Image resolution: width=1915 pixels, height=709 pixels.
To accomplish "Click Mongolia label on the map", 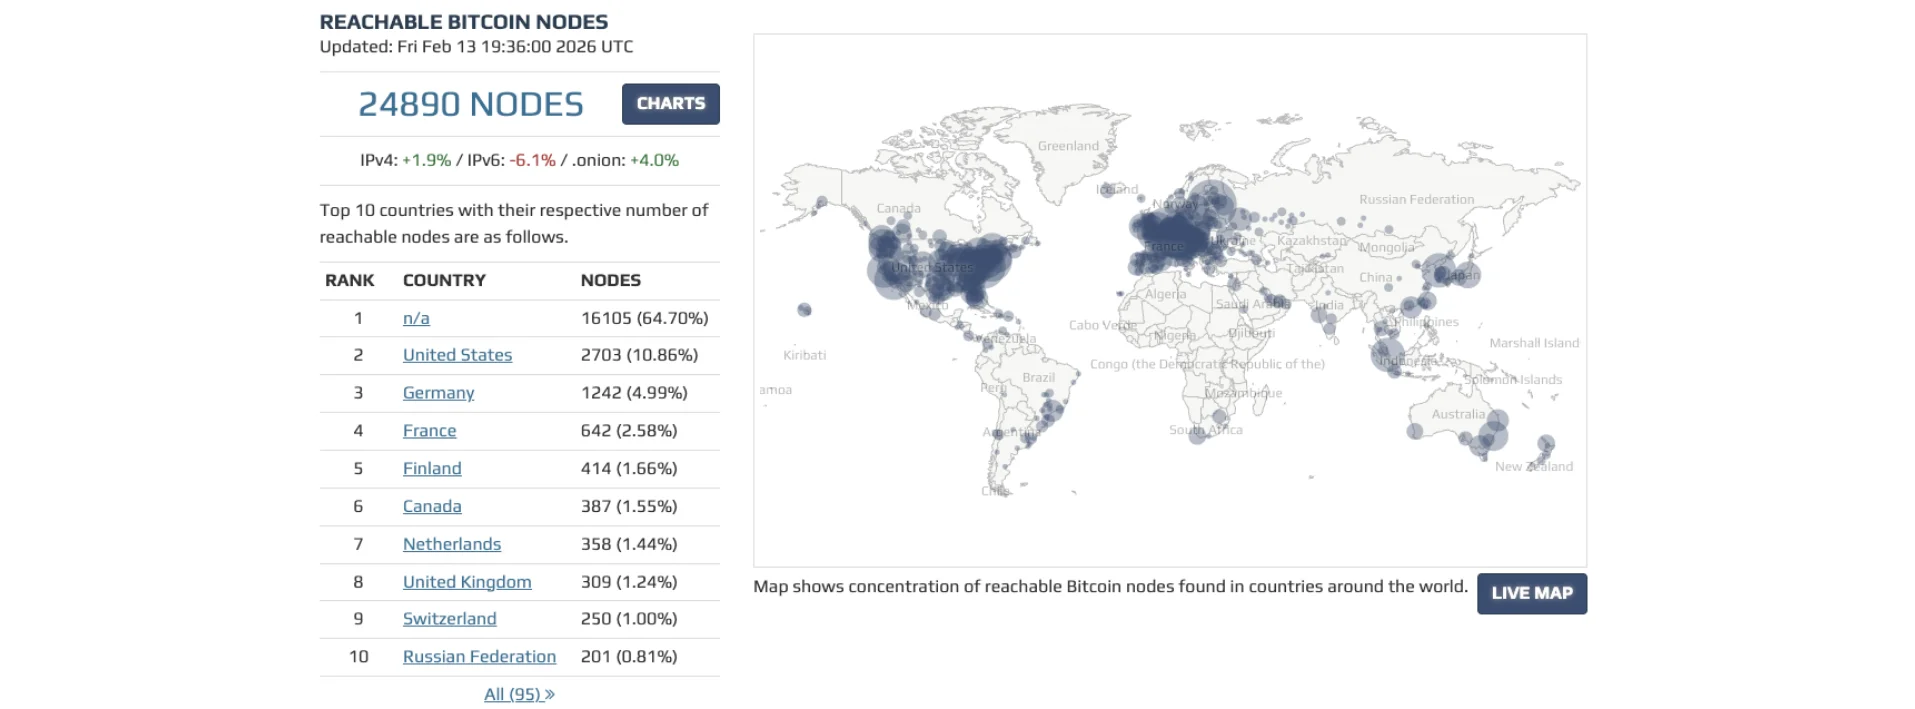I will pos(1386,247).
